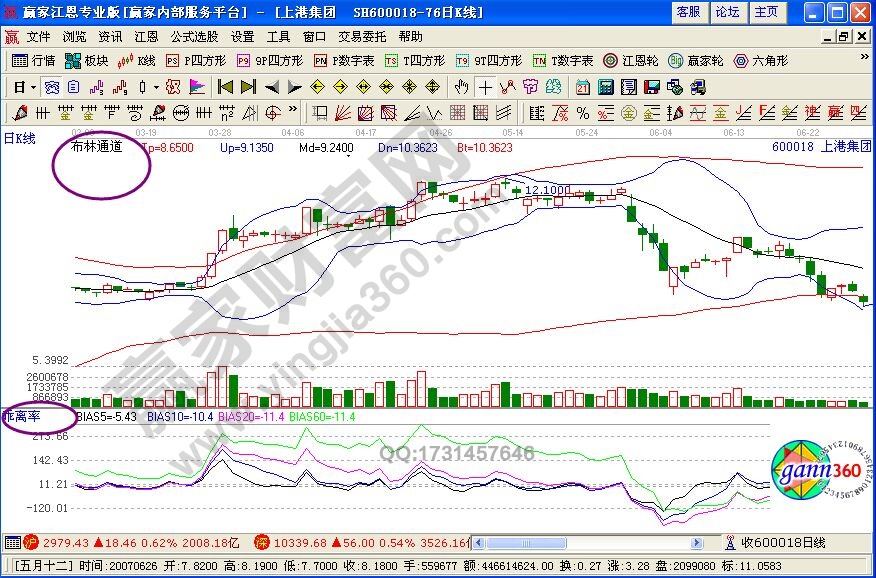Select the hand pan tool
The image size is (876, 578).
[461, 87]
